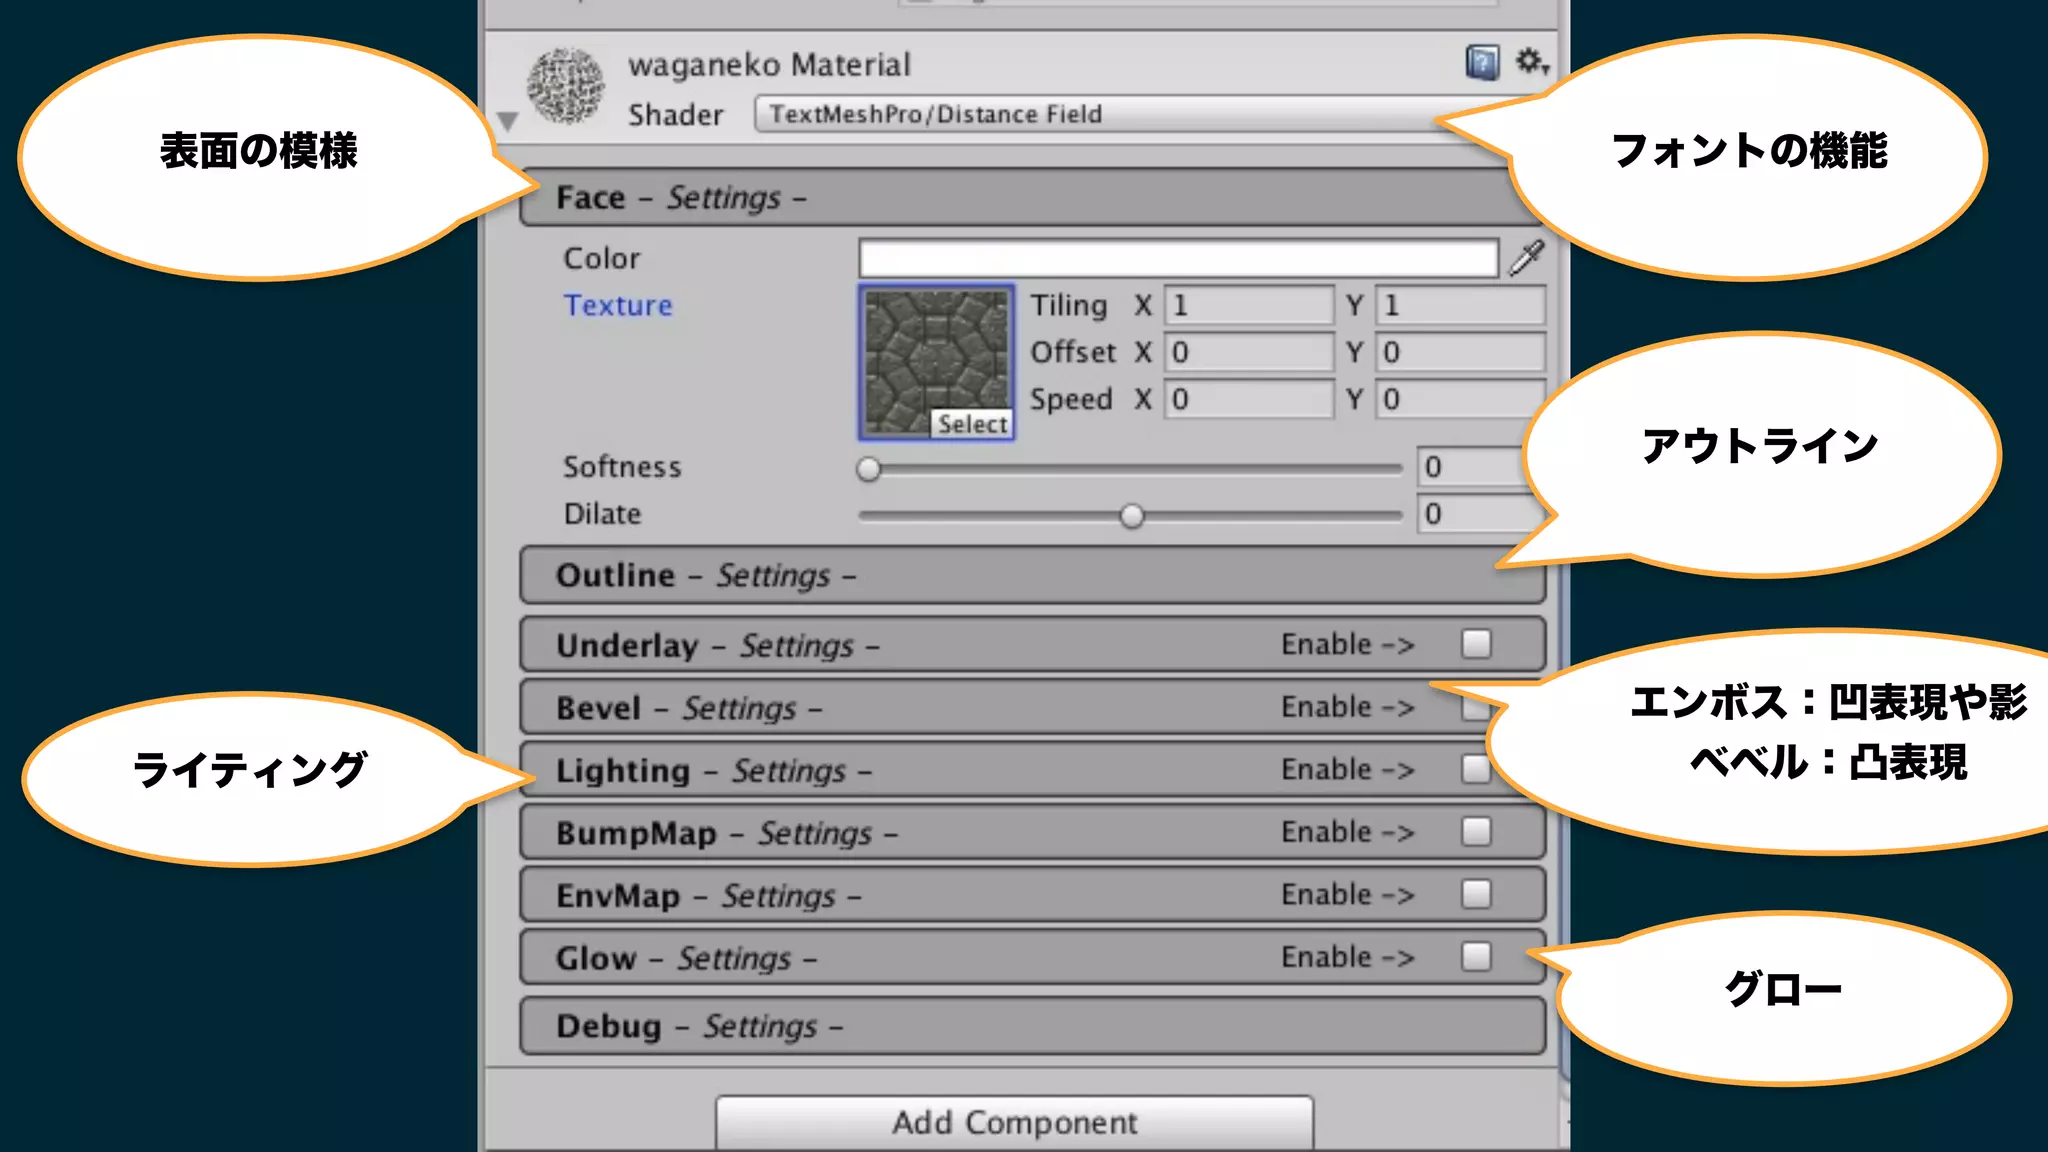
Task: Click the white Face Color swatch
Action: click(1178, 258)
